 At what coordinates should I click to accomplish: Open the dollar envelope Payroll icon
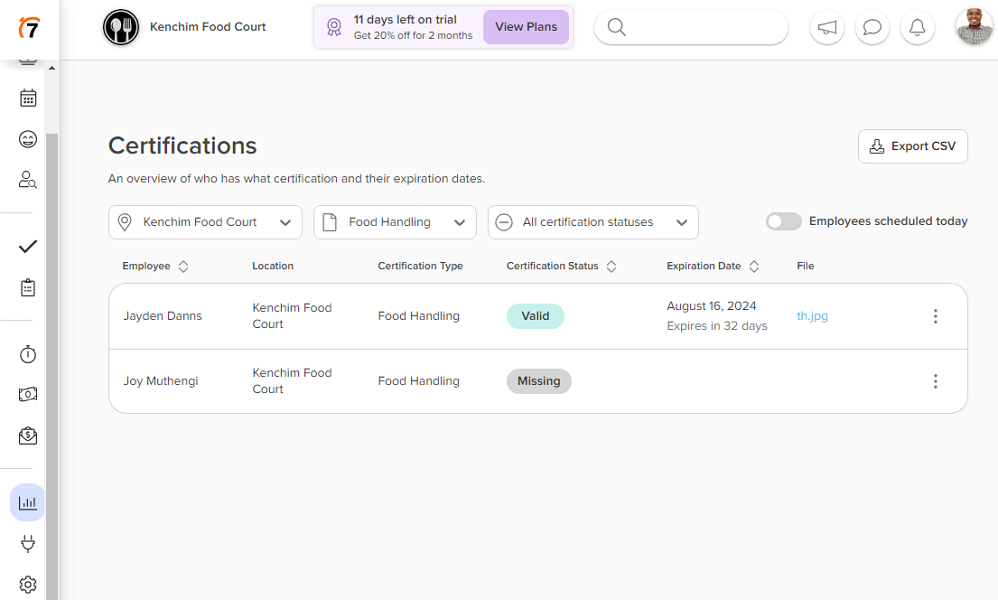tap(28, 436)
